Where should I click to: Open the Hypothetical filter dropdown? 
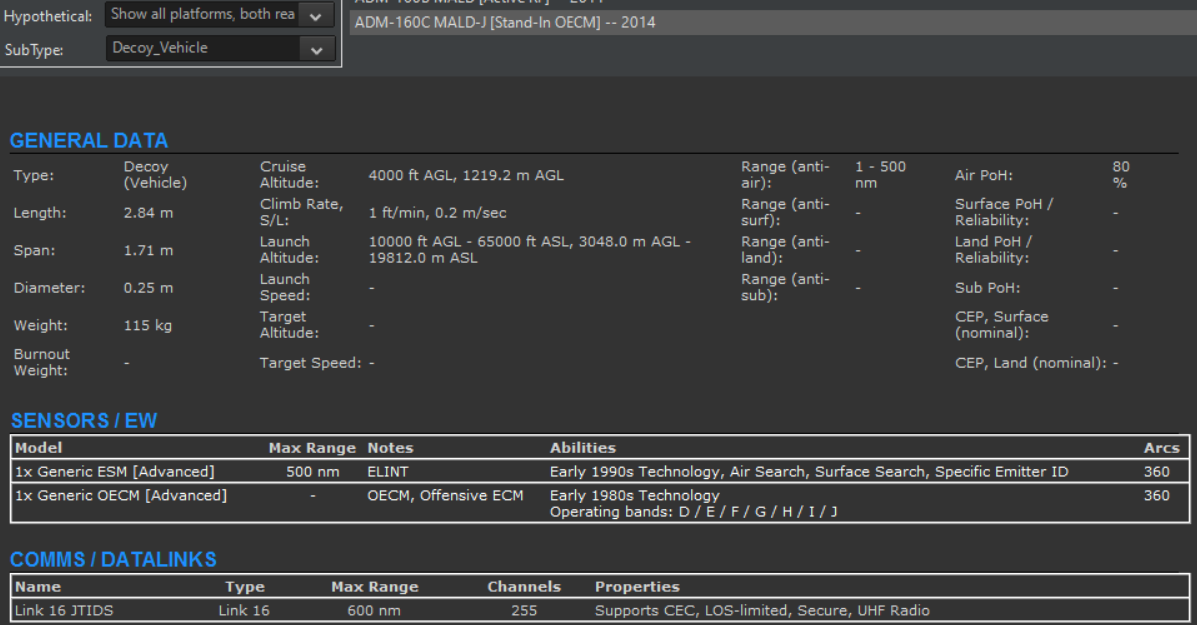219,14
